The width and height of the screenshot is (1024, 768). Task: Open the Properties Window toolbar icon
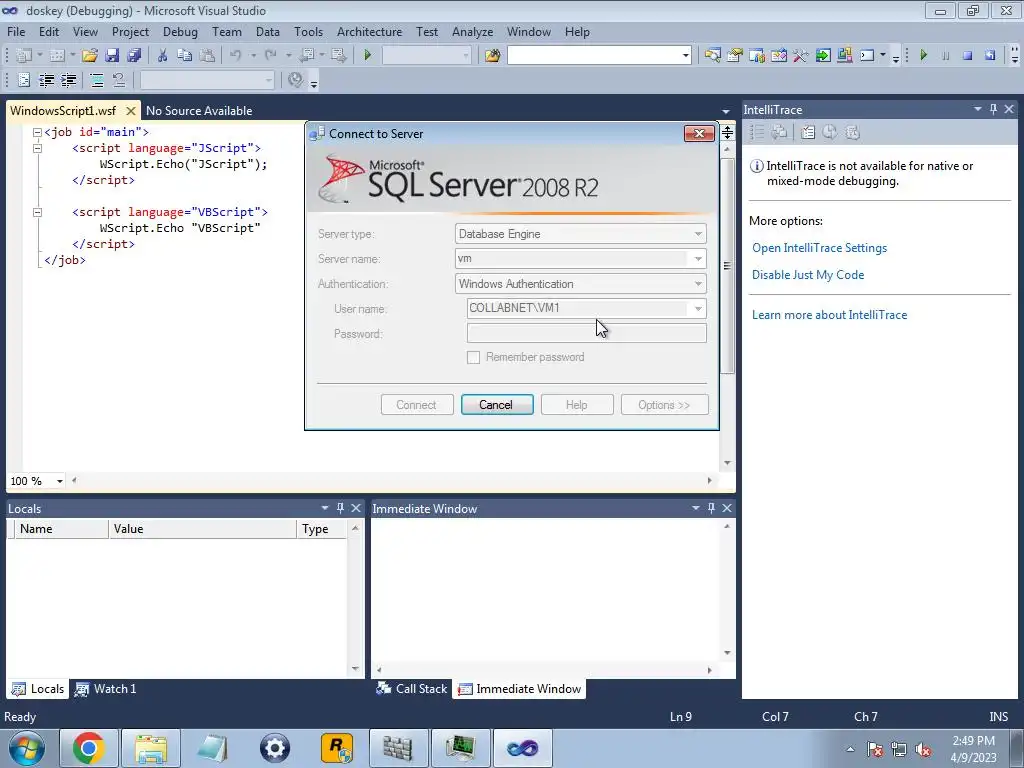point(734,56)
